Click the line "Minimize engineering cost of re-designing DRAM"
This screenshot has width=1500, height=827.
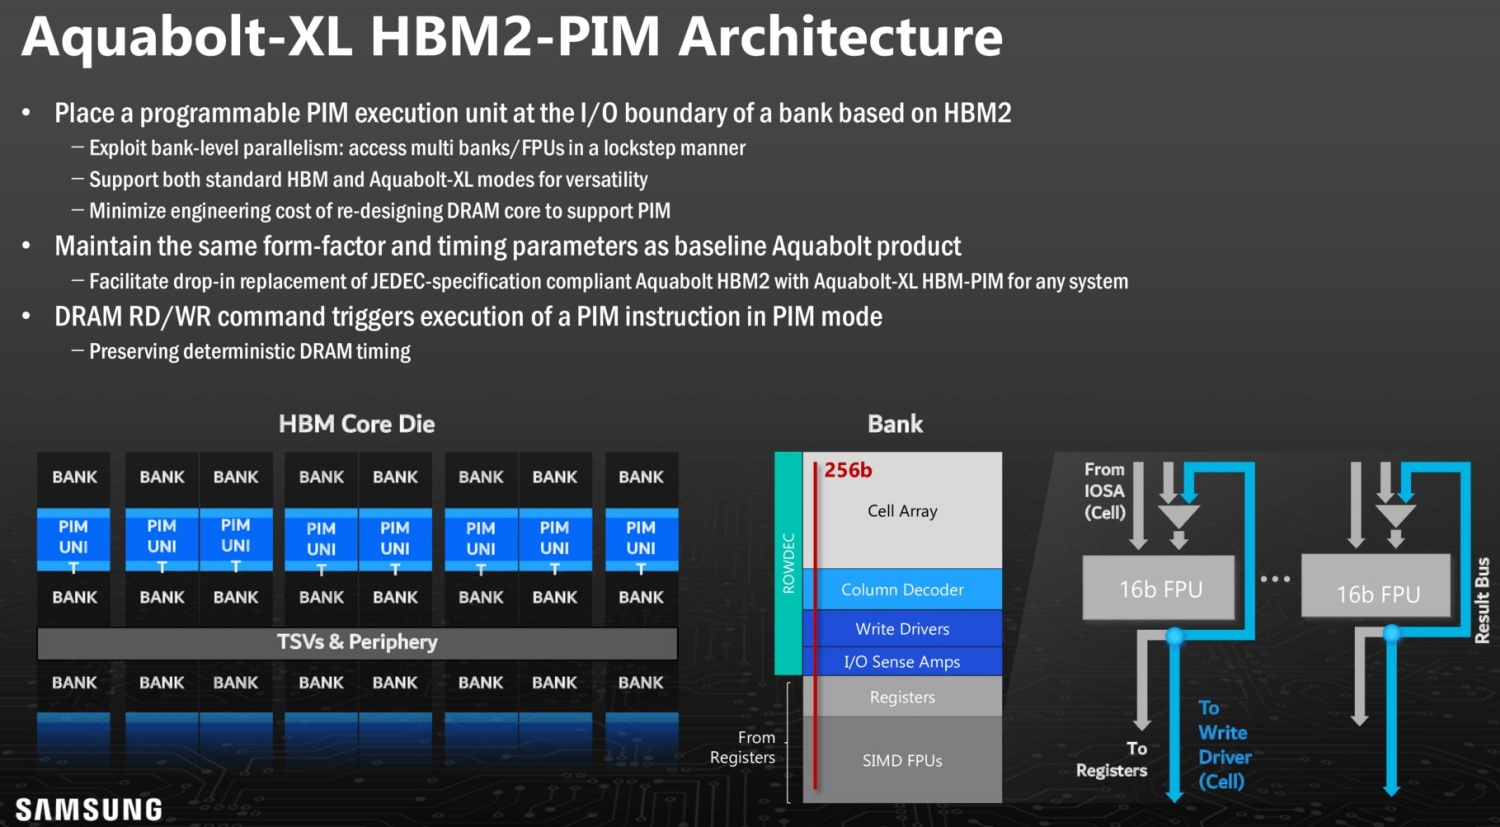pyautogui.click(x=380, y=211)
